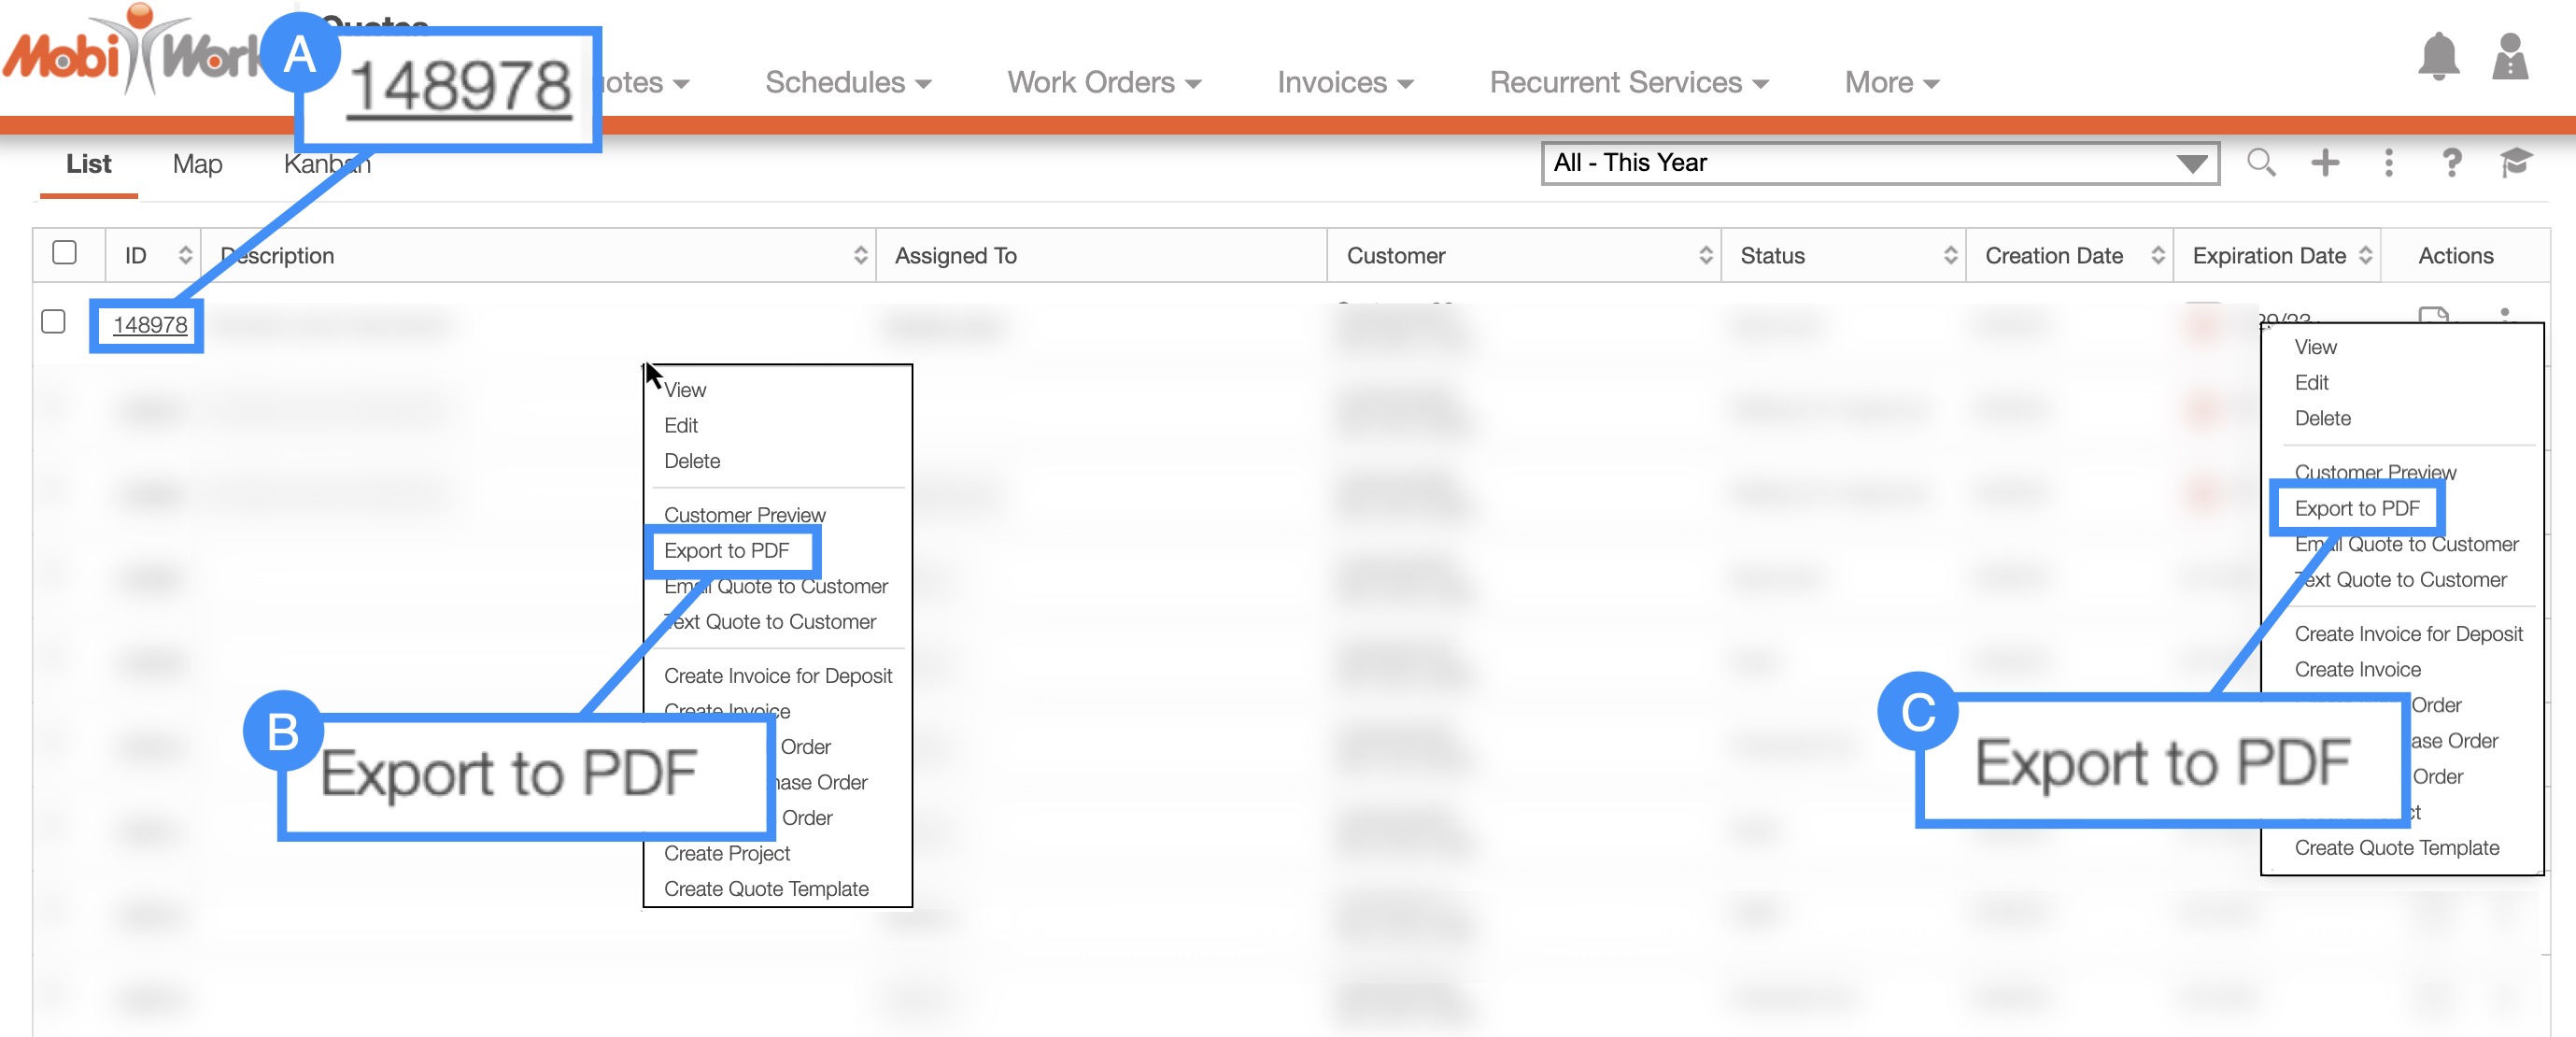Click the search magnifier icon
The height and width of the screenshot is (1037, 2576).
pyautogui.click(x=2260, y=163)
